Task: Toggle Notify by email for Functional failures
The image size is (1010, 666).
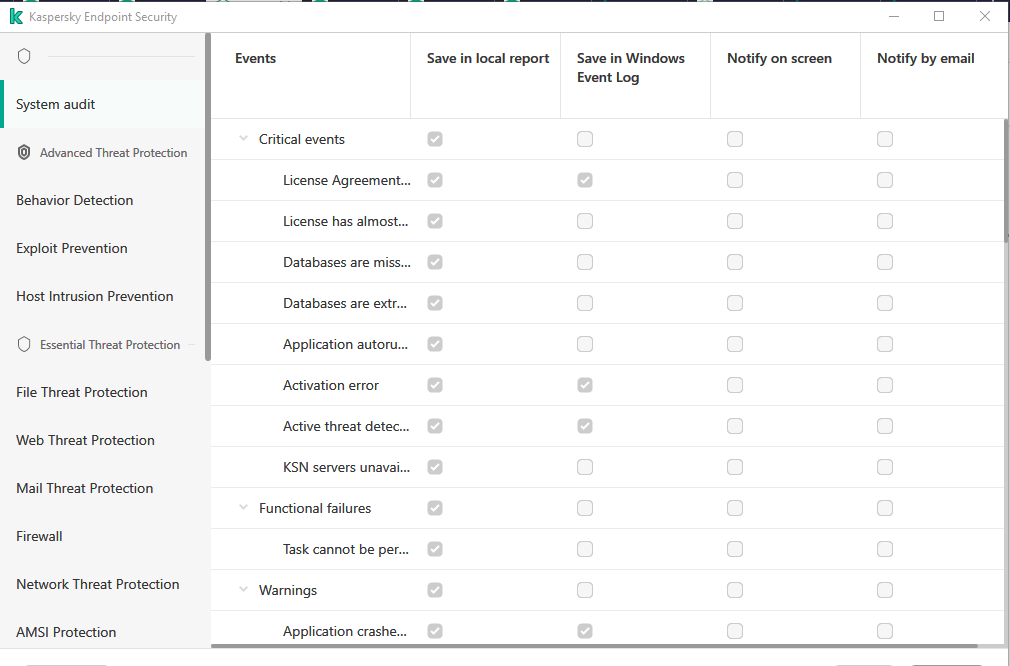Action: (x=885, y=508)
